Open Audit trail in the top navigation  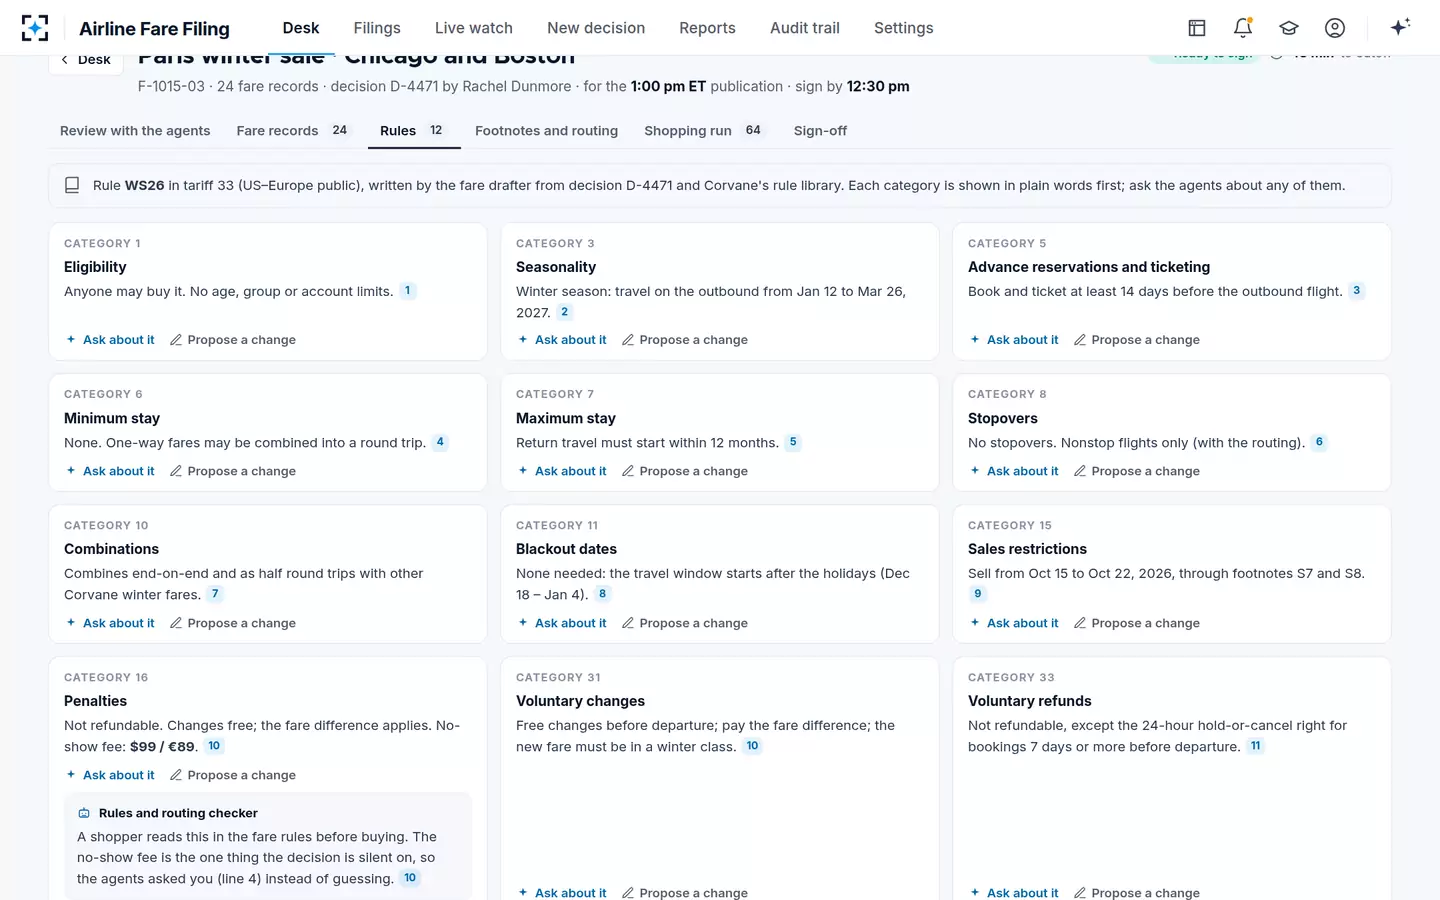pos(805,28)
